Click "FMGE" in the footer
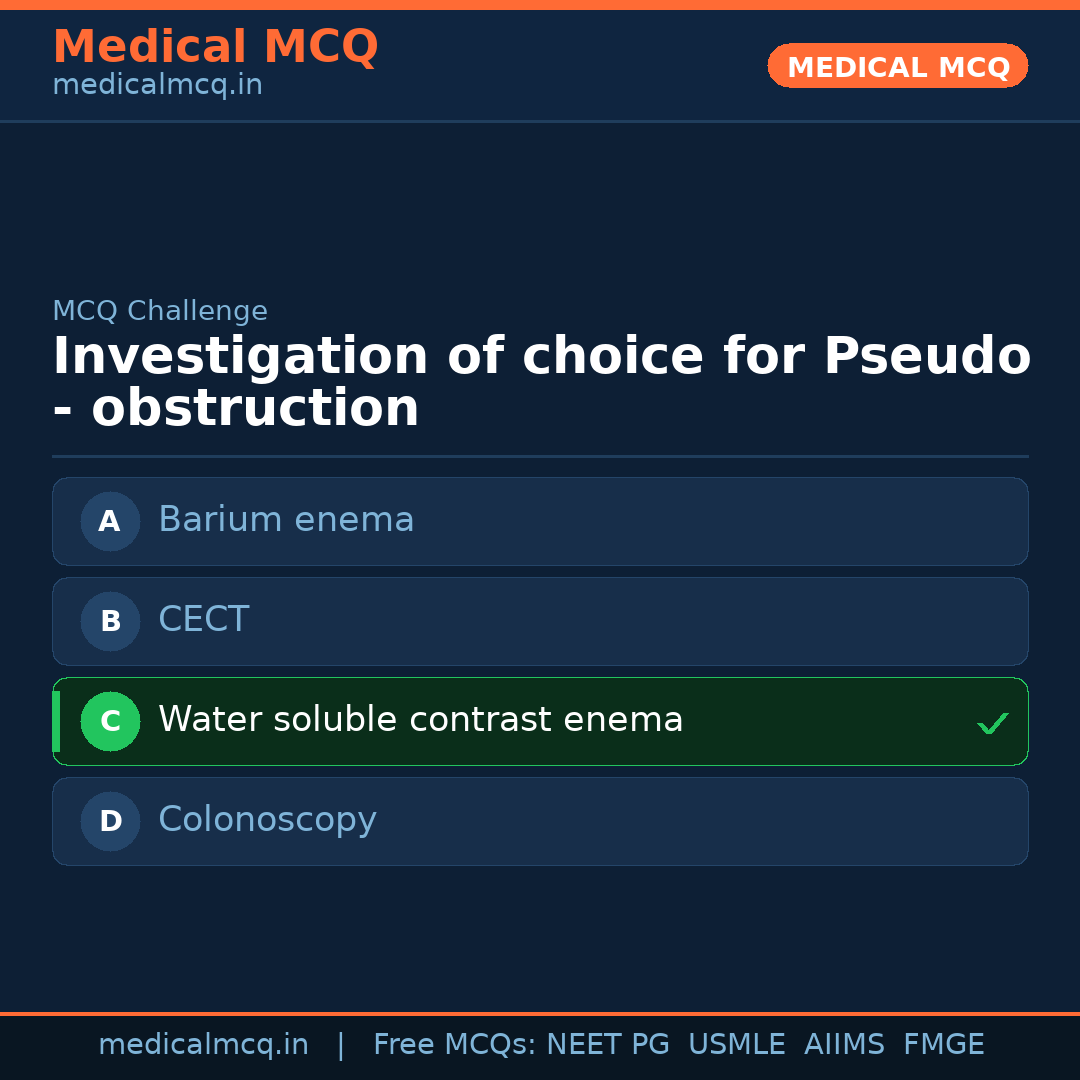The height and width of the screenshot is (1080, 1080). coord(943,1045)
